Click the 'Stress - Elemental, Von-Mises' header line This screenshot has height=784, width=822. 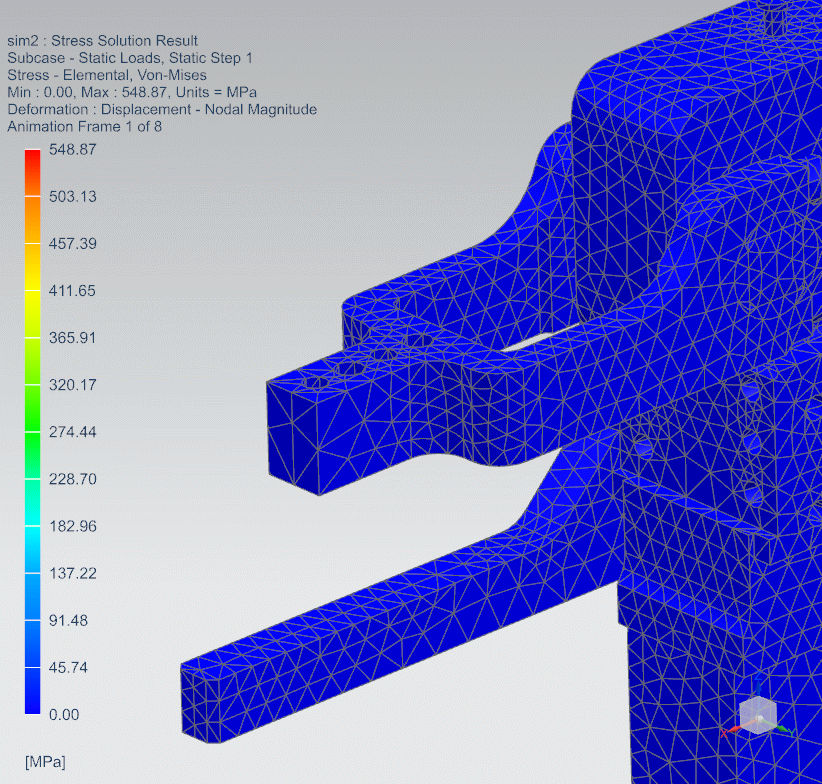(x=107, y=75)
